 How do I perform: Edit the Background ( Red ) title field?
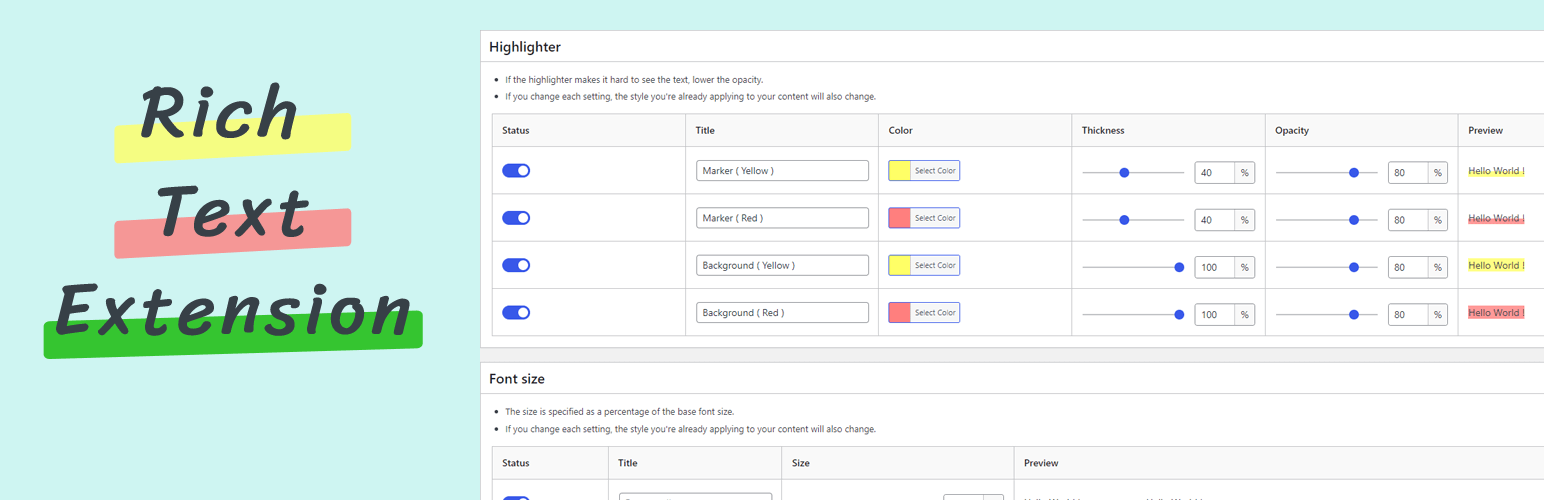[x=782, y=313]
